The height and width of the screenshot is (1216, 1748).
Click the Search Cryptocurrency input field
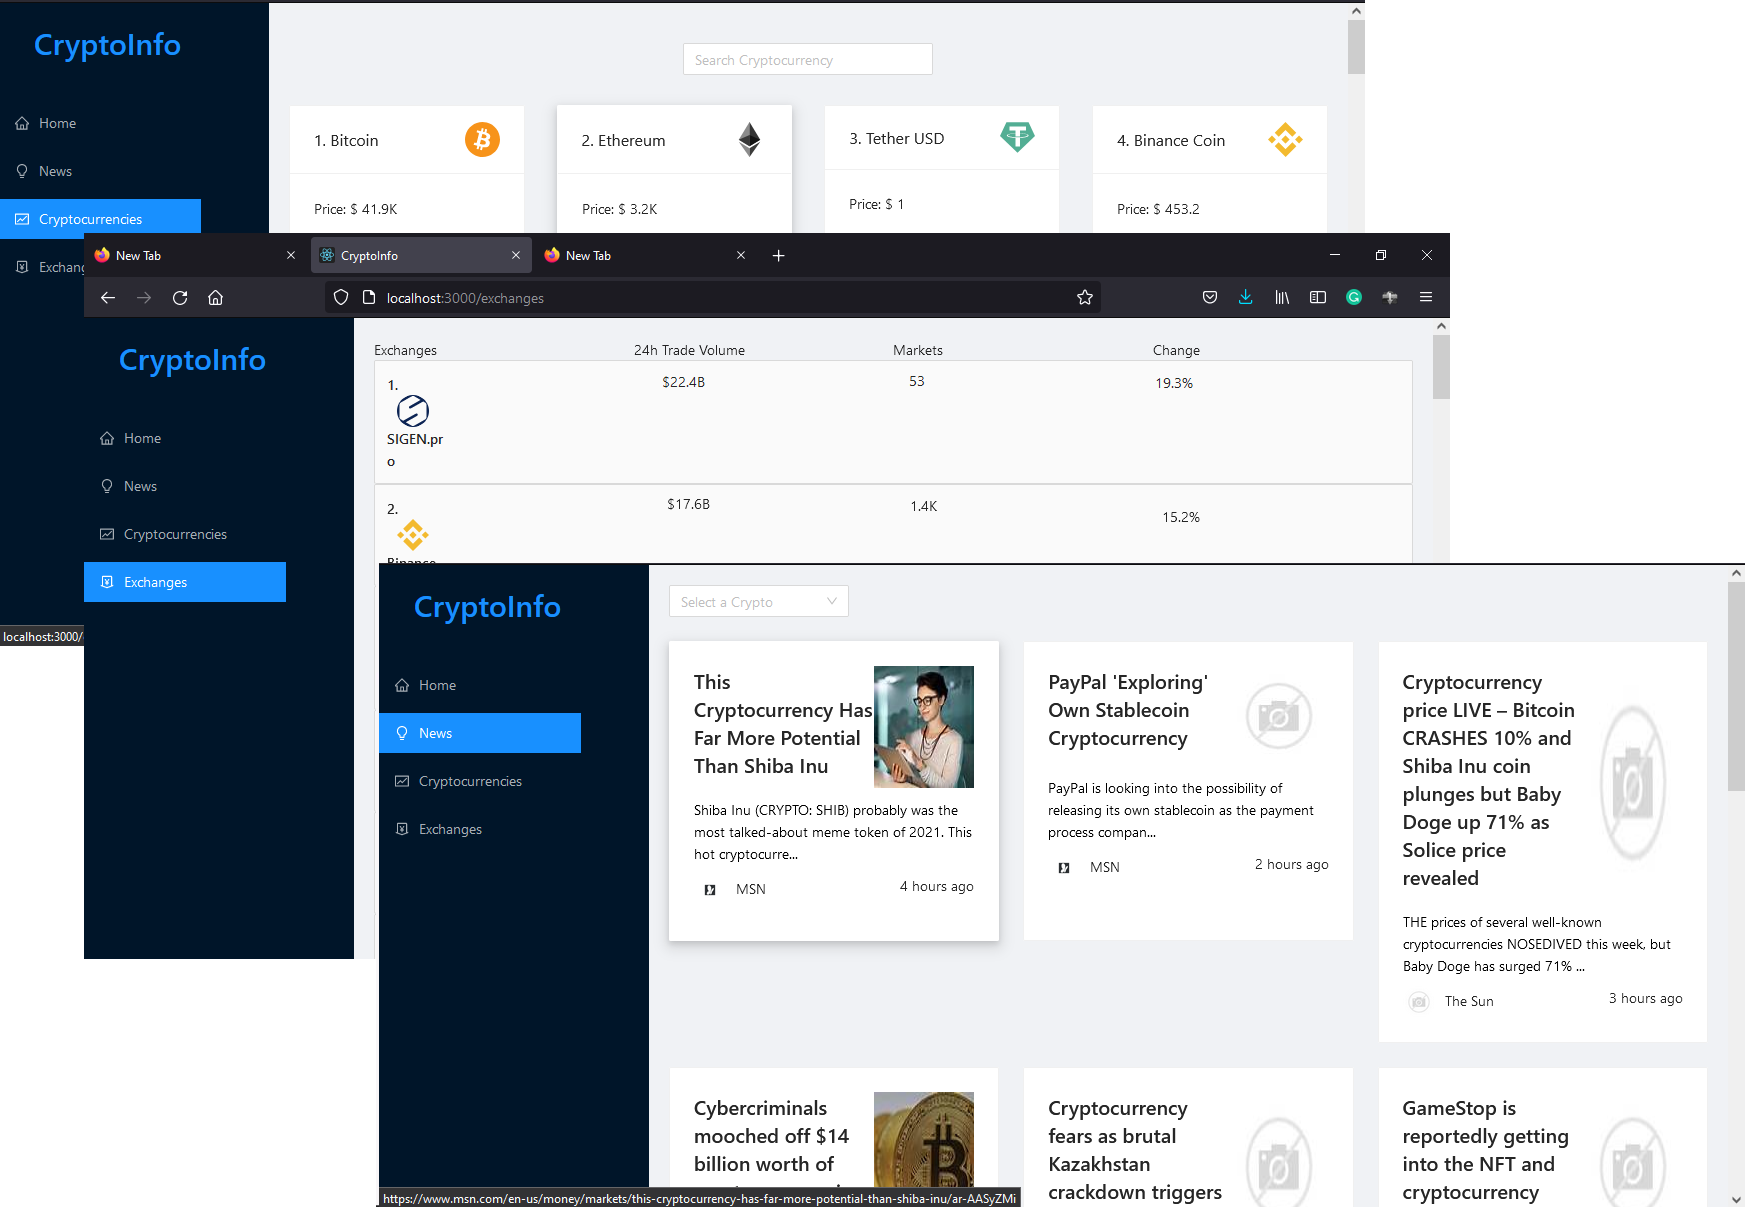[x=808, y=60]
